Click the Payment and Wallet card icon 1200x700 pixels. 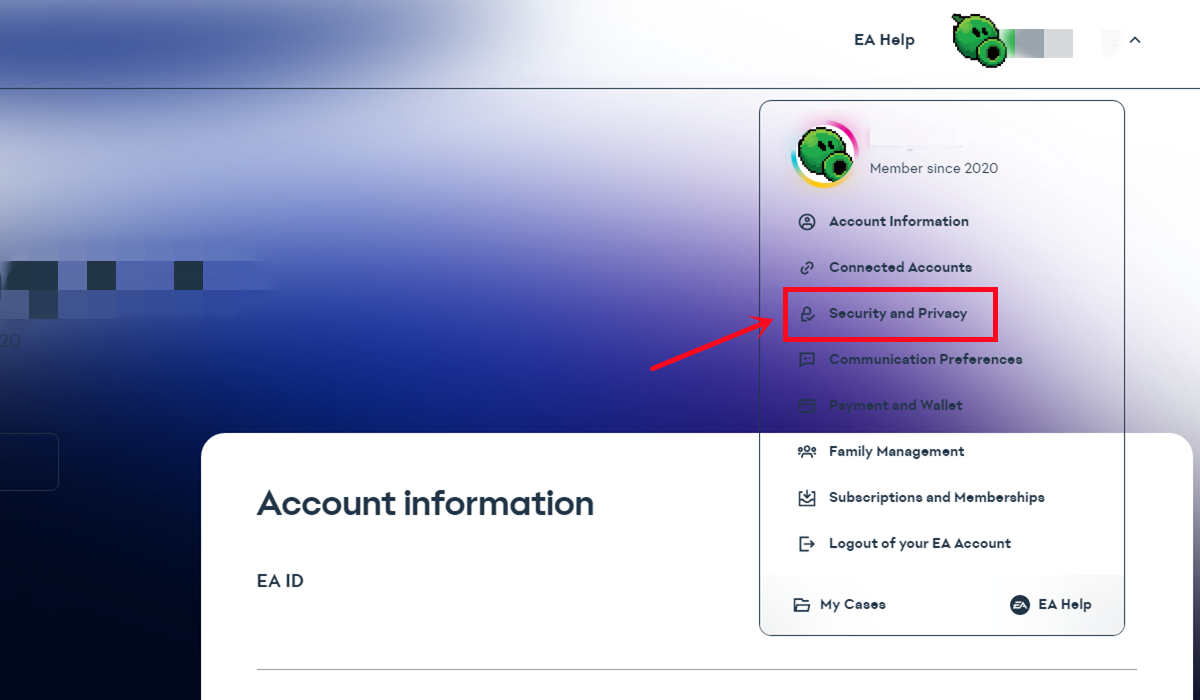[x=807, y=406]
